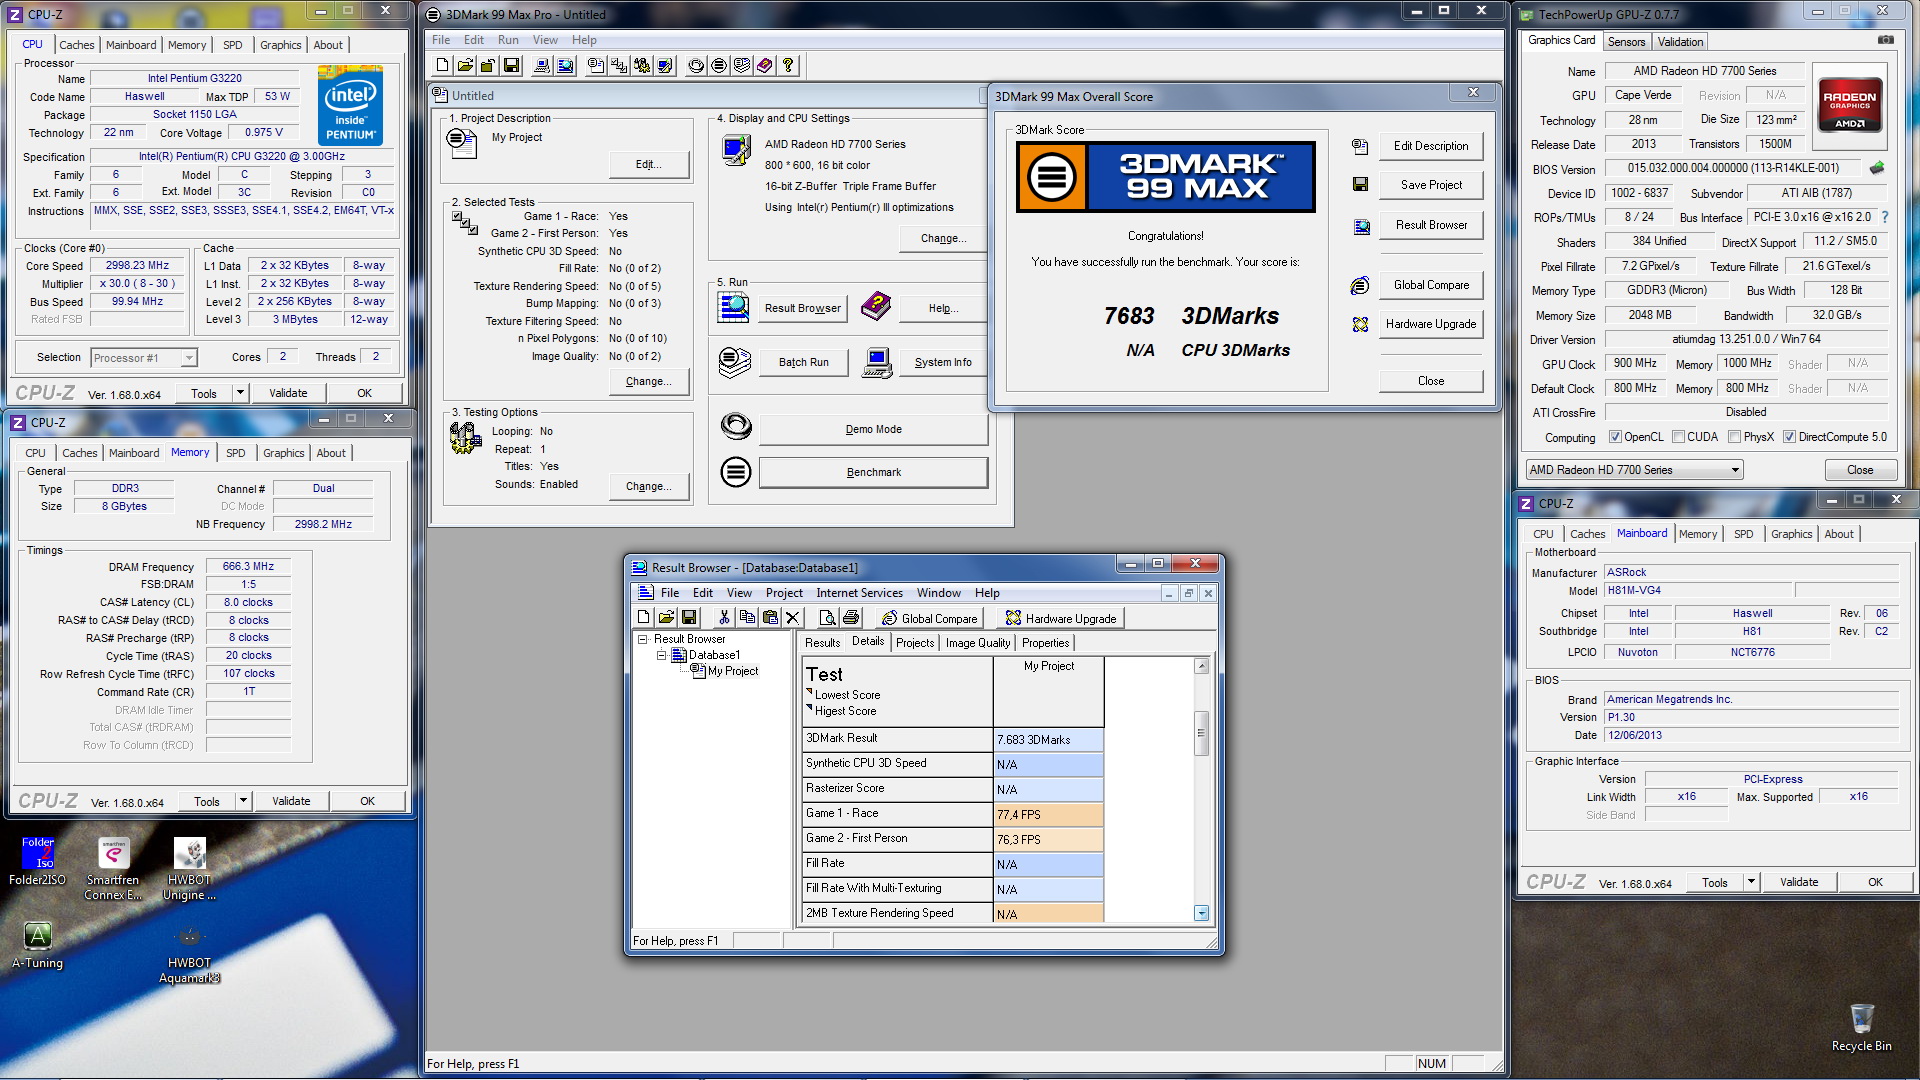Click Project Description icon in 3DMark toolbar
Screen dimensions: 1920x1080
[x=596, y=66]
